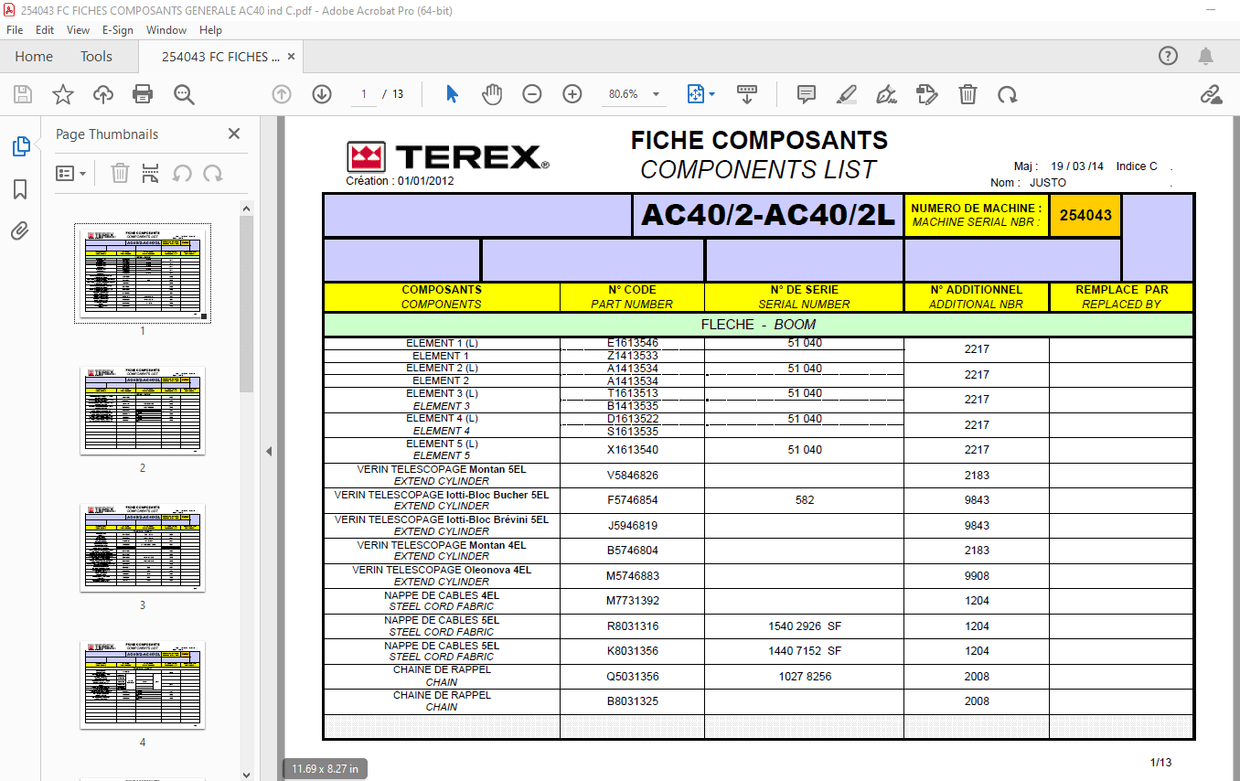Image resolution: width=1240 pixels, height=781 pixels.
Task: Open the Comment tool
Action: point(806,93)
